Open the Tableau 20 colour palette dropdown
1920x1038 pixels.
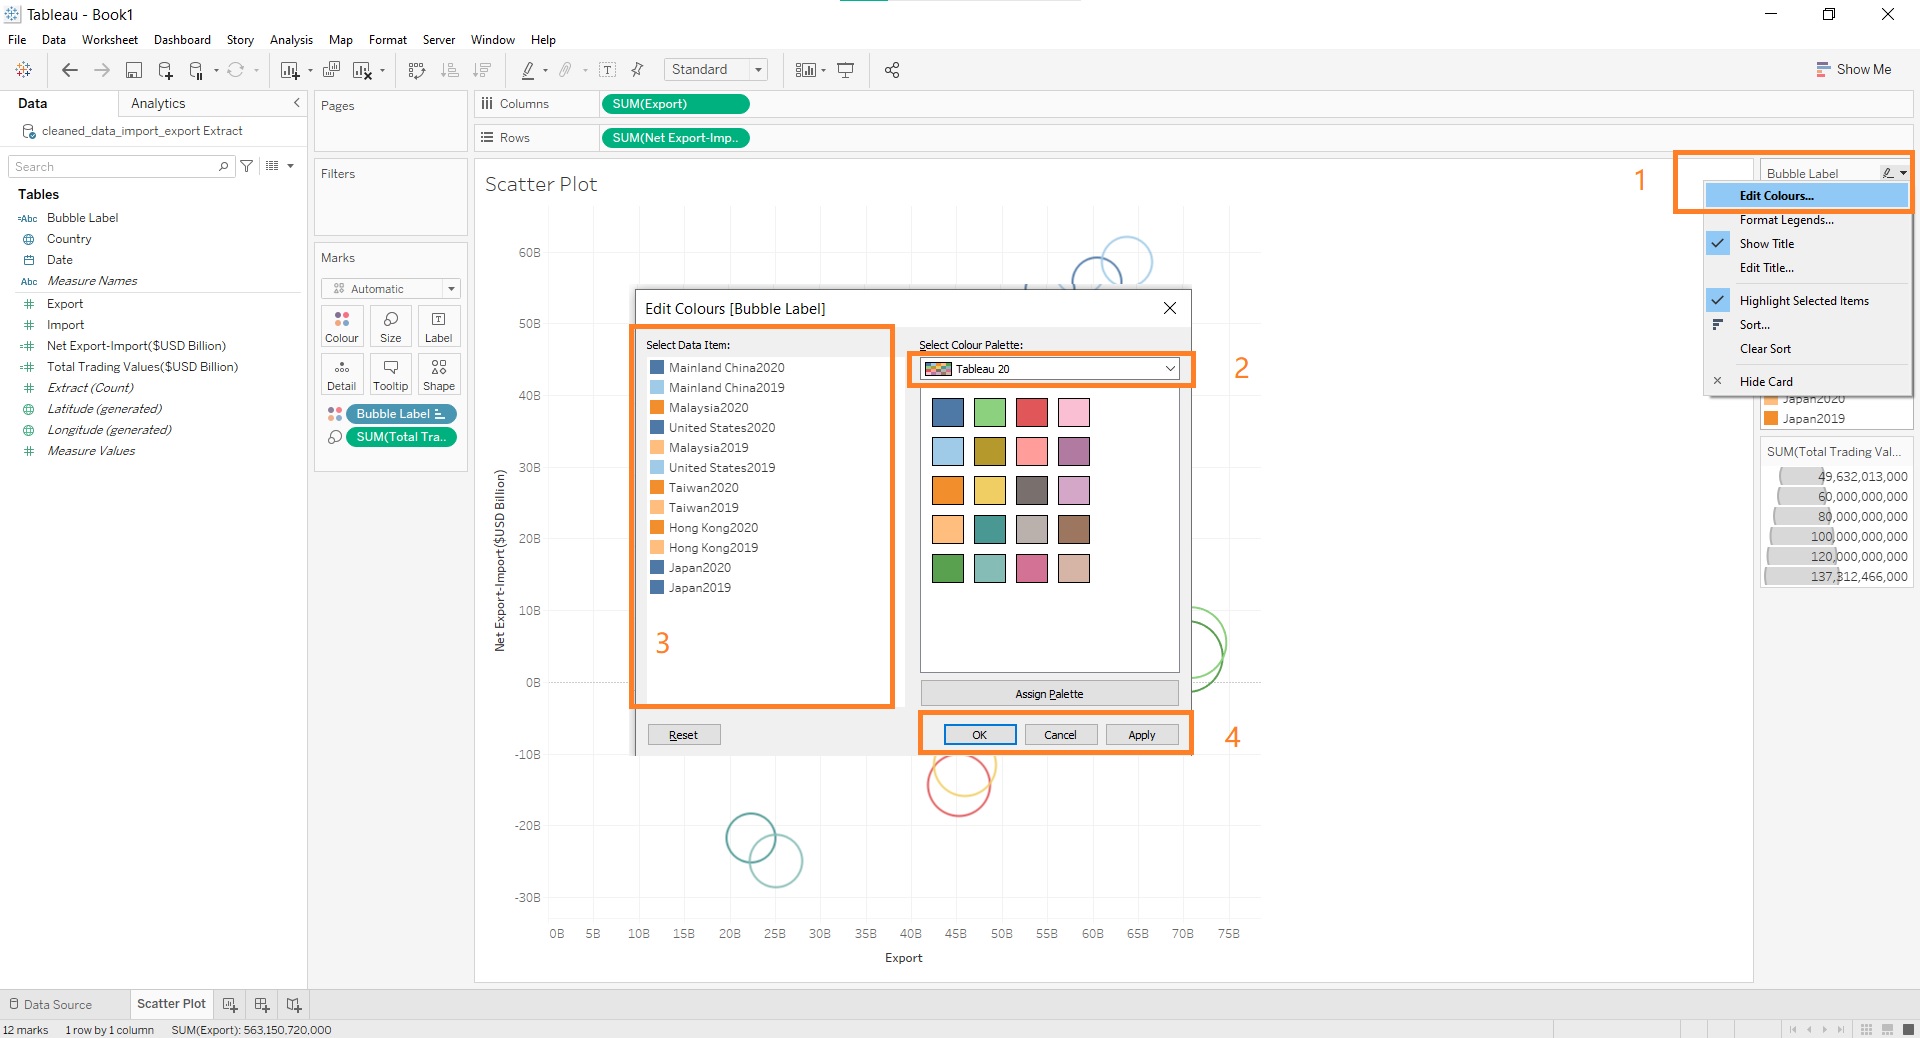coord(1049,369)
